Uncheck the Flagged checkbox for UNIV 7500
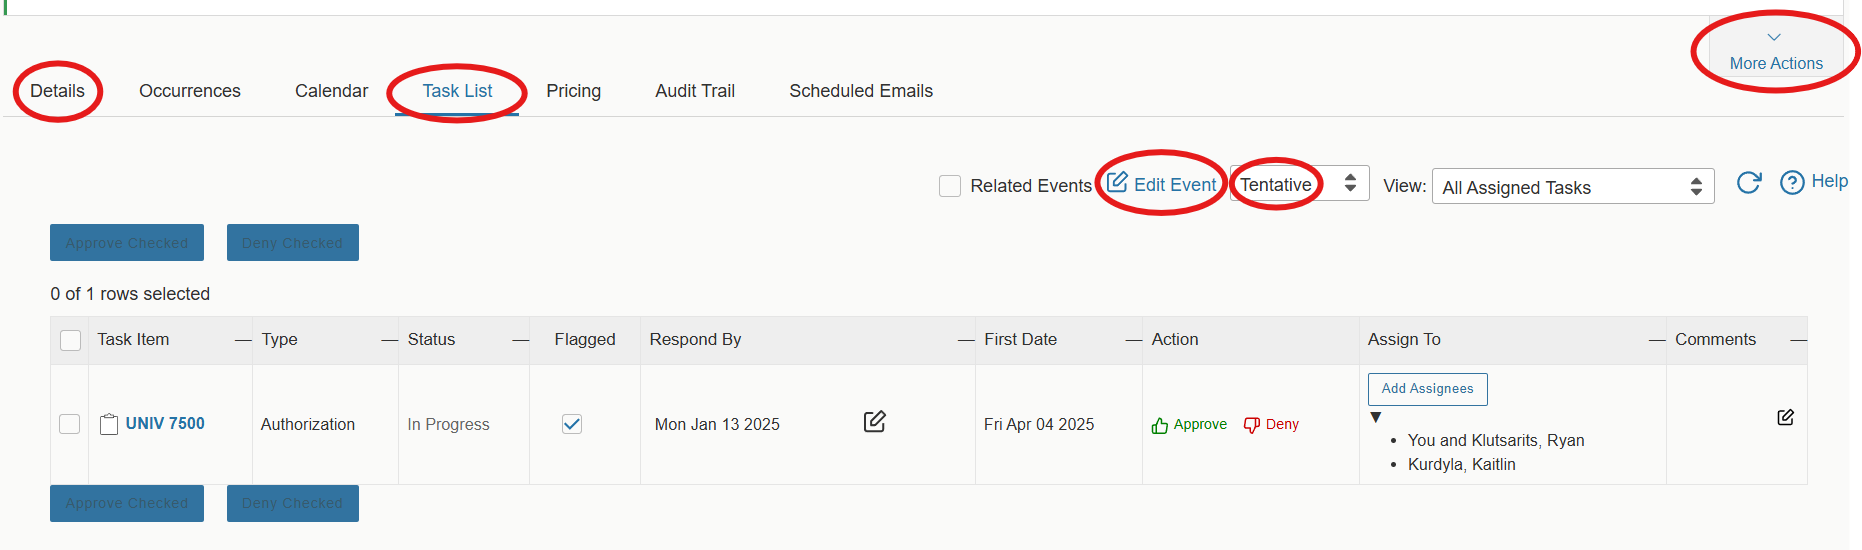The width and height of the screenshot is (1862, 550). [572, 424]
